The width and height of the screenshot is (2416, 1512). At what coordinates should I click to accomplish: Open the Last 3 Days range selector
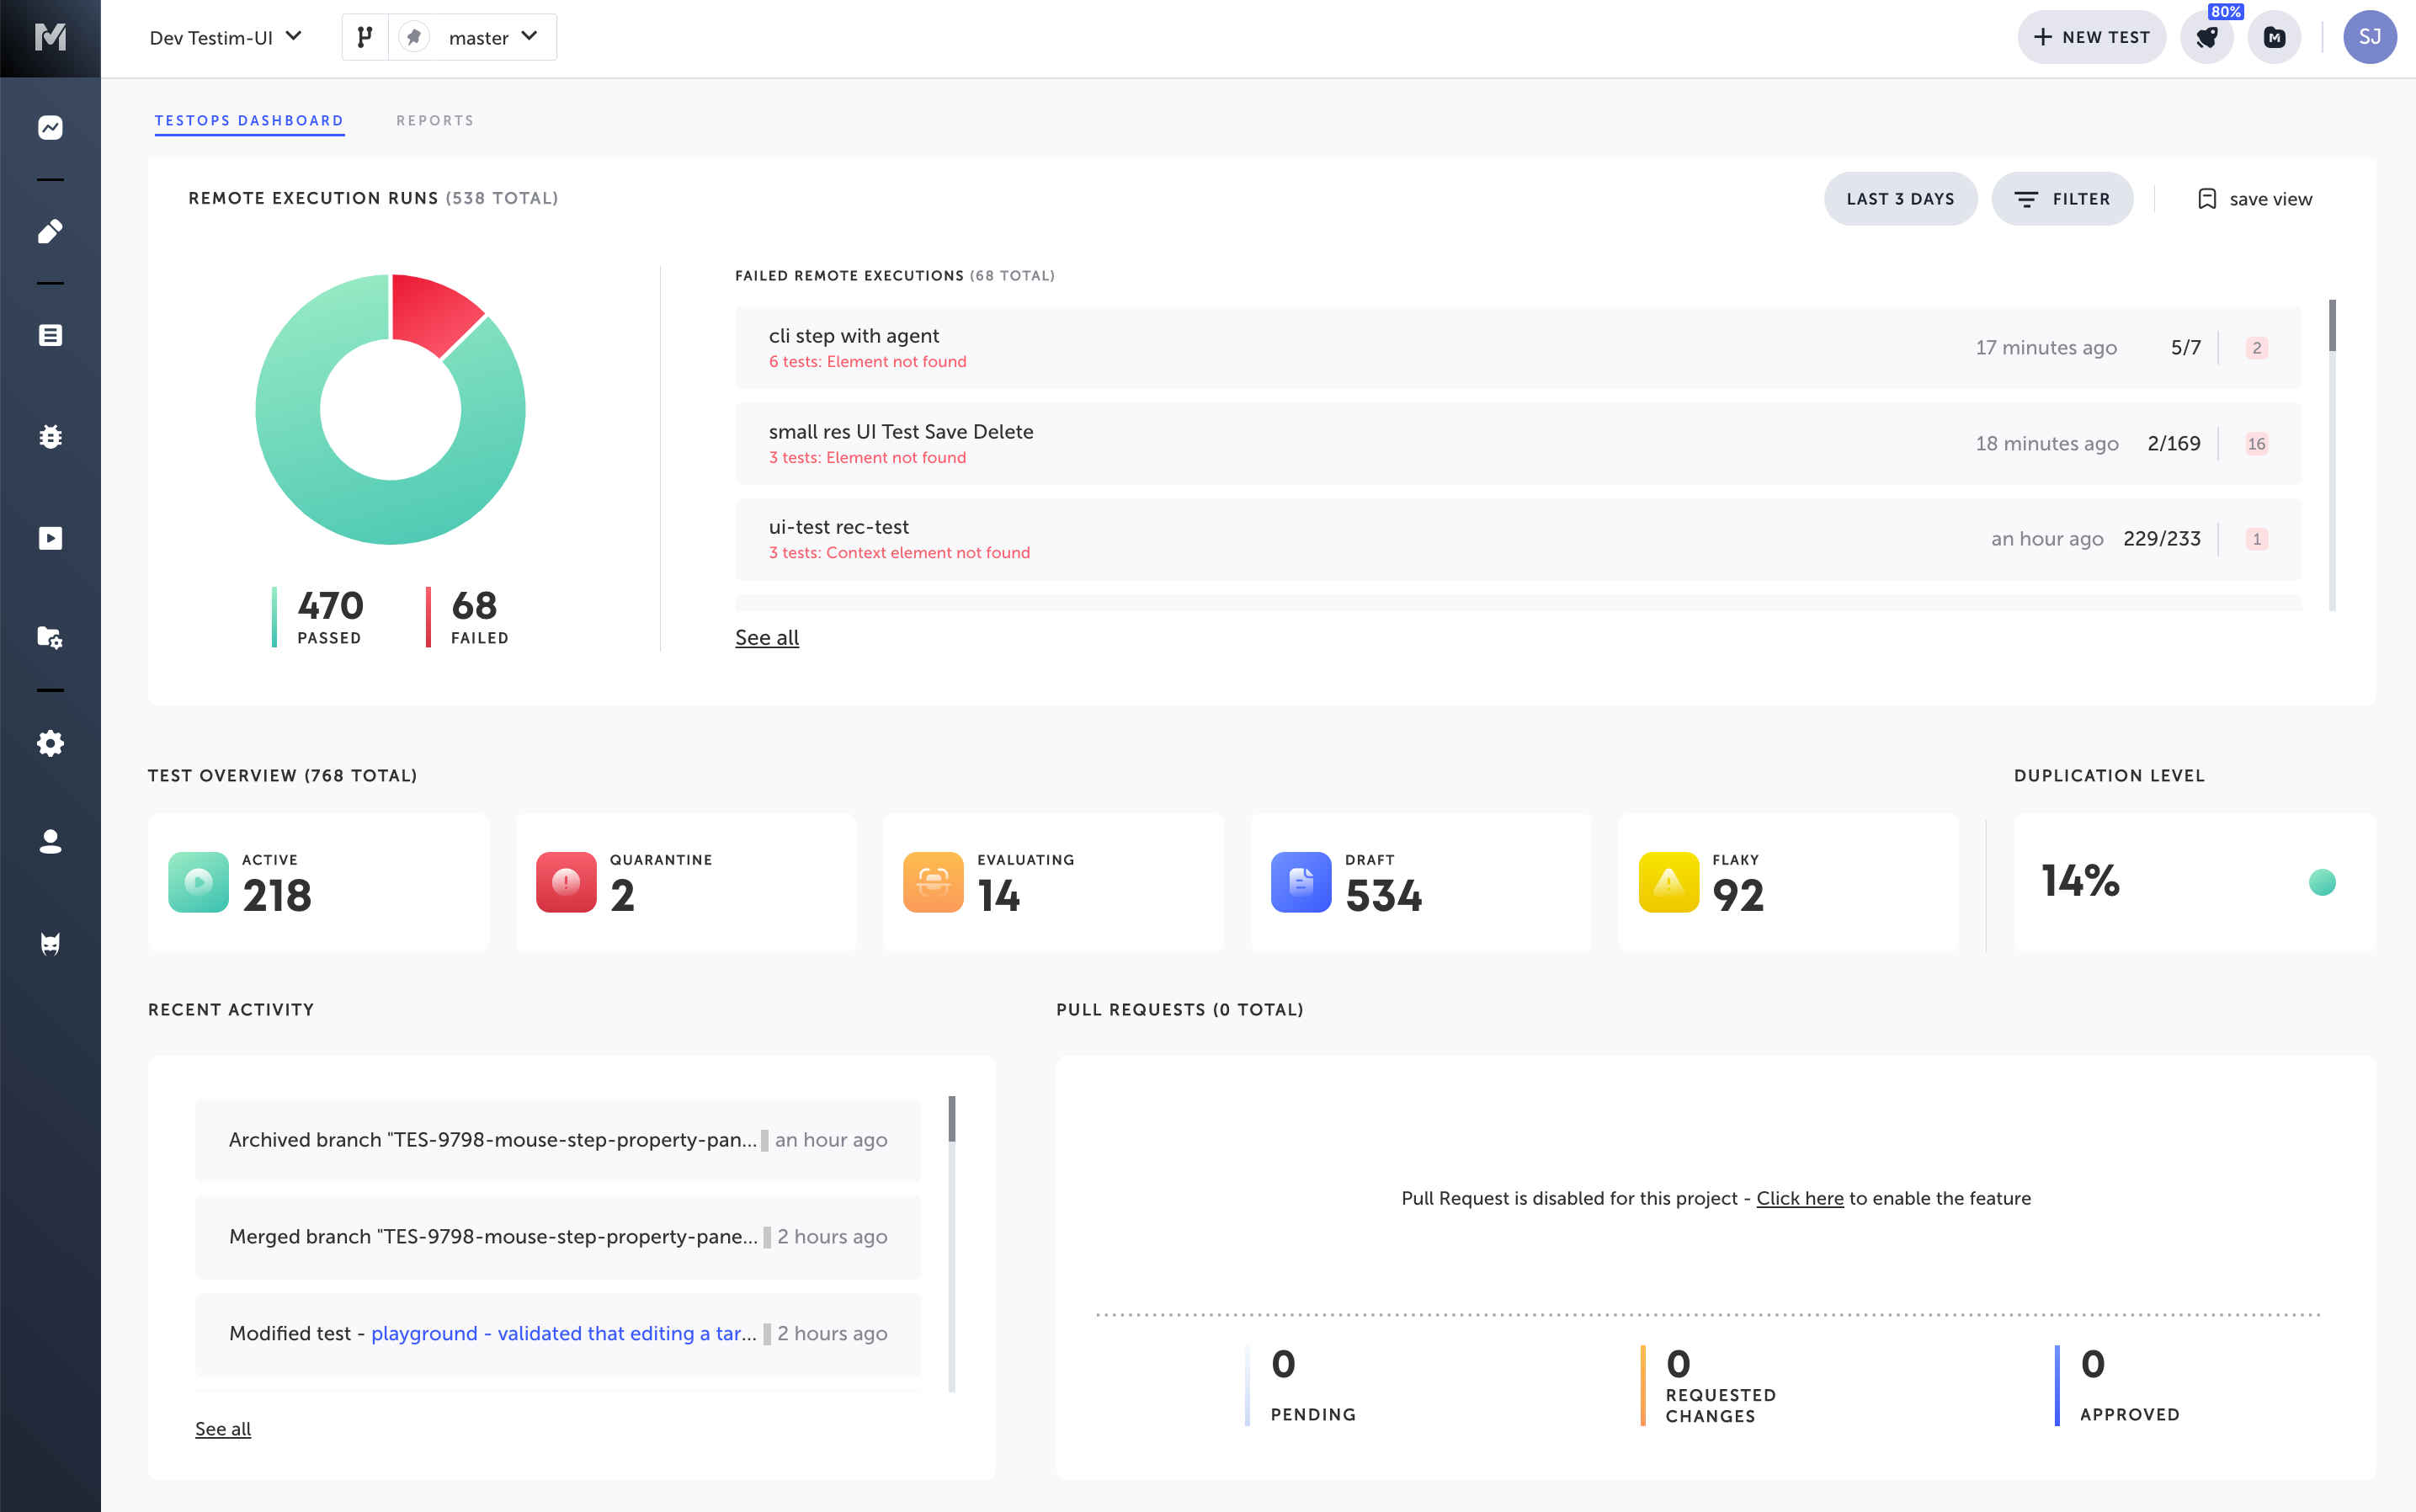(1899, 199)
